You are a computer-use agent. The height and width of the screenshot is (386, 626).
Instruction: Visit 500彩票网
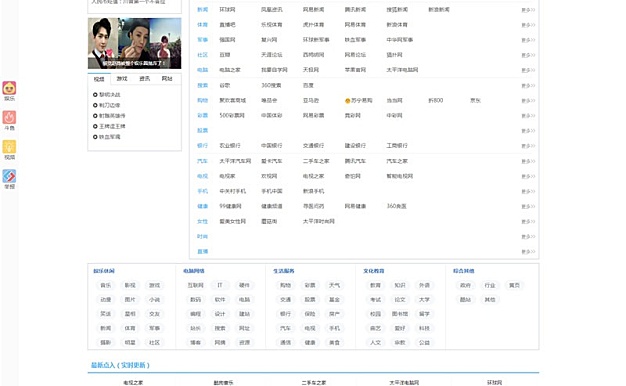[232, 115]
